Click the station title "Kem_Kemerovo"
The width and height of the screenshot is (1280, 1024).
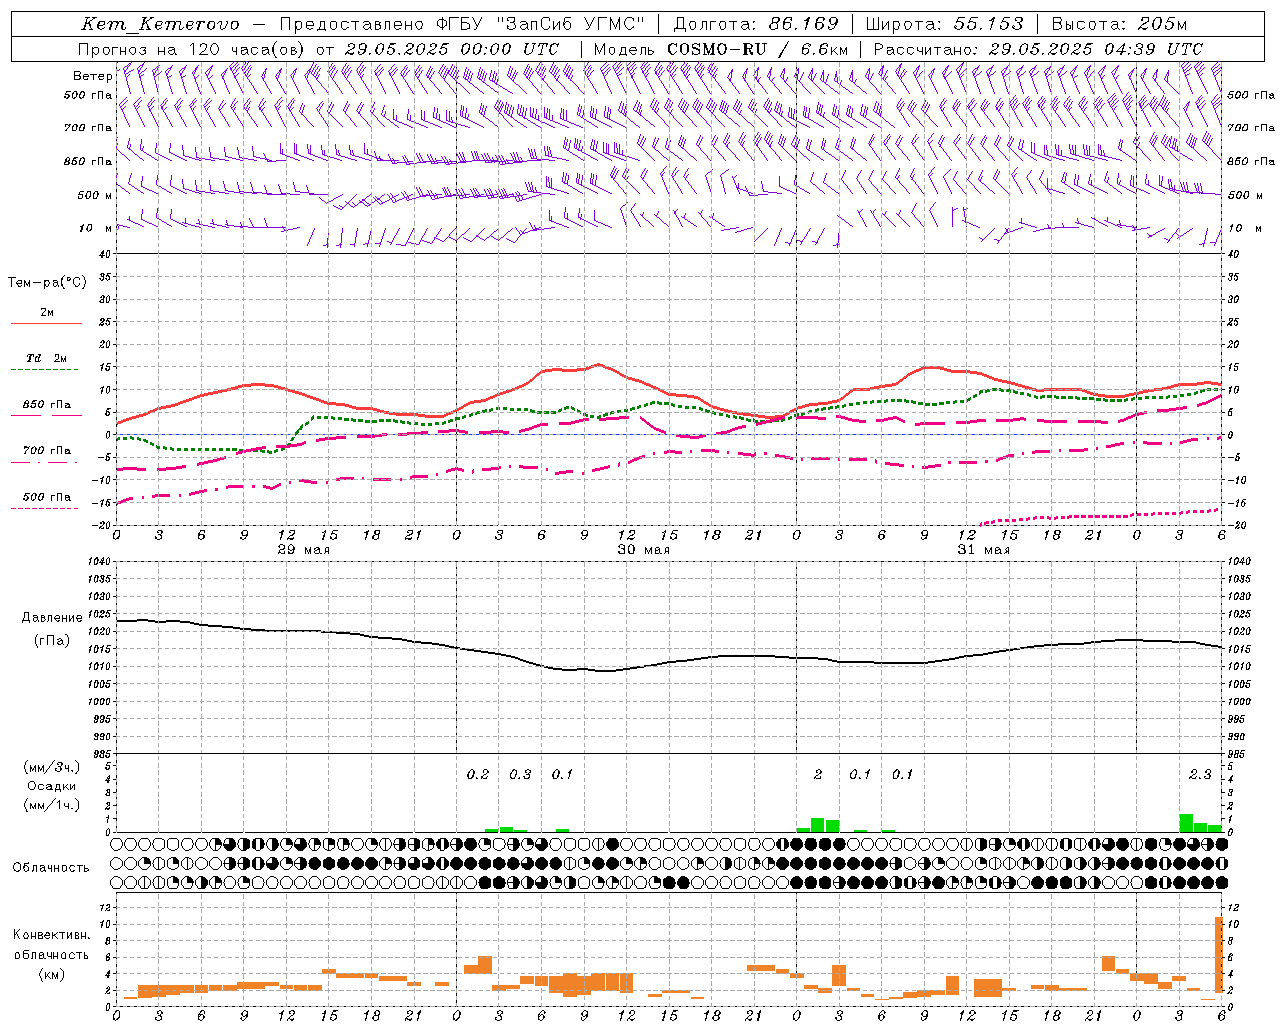160,24
